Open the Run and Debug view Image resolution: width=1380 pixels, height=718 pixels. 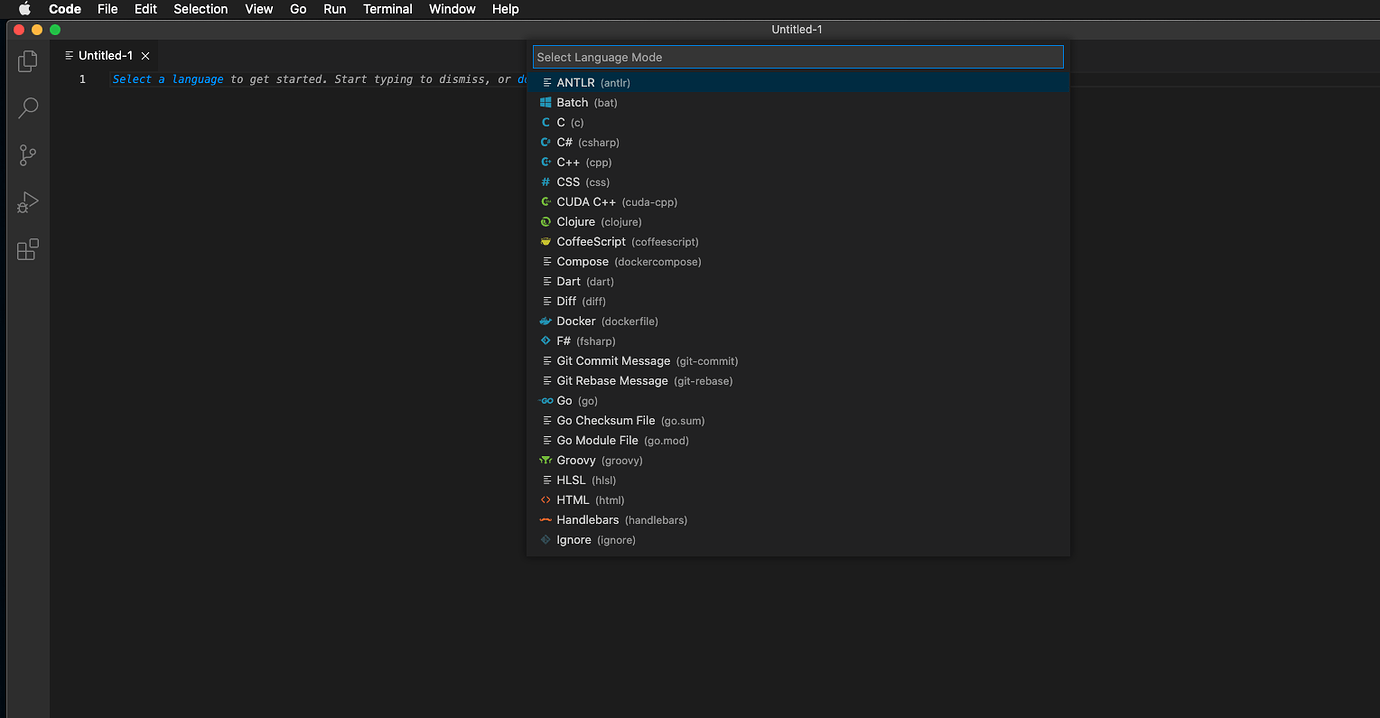pos(28,203)
